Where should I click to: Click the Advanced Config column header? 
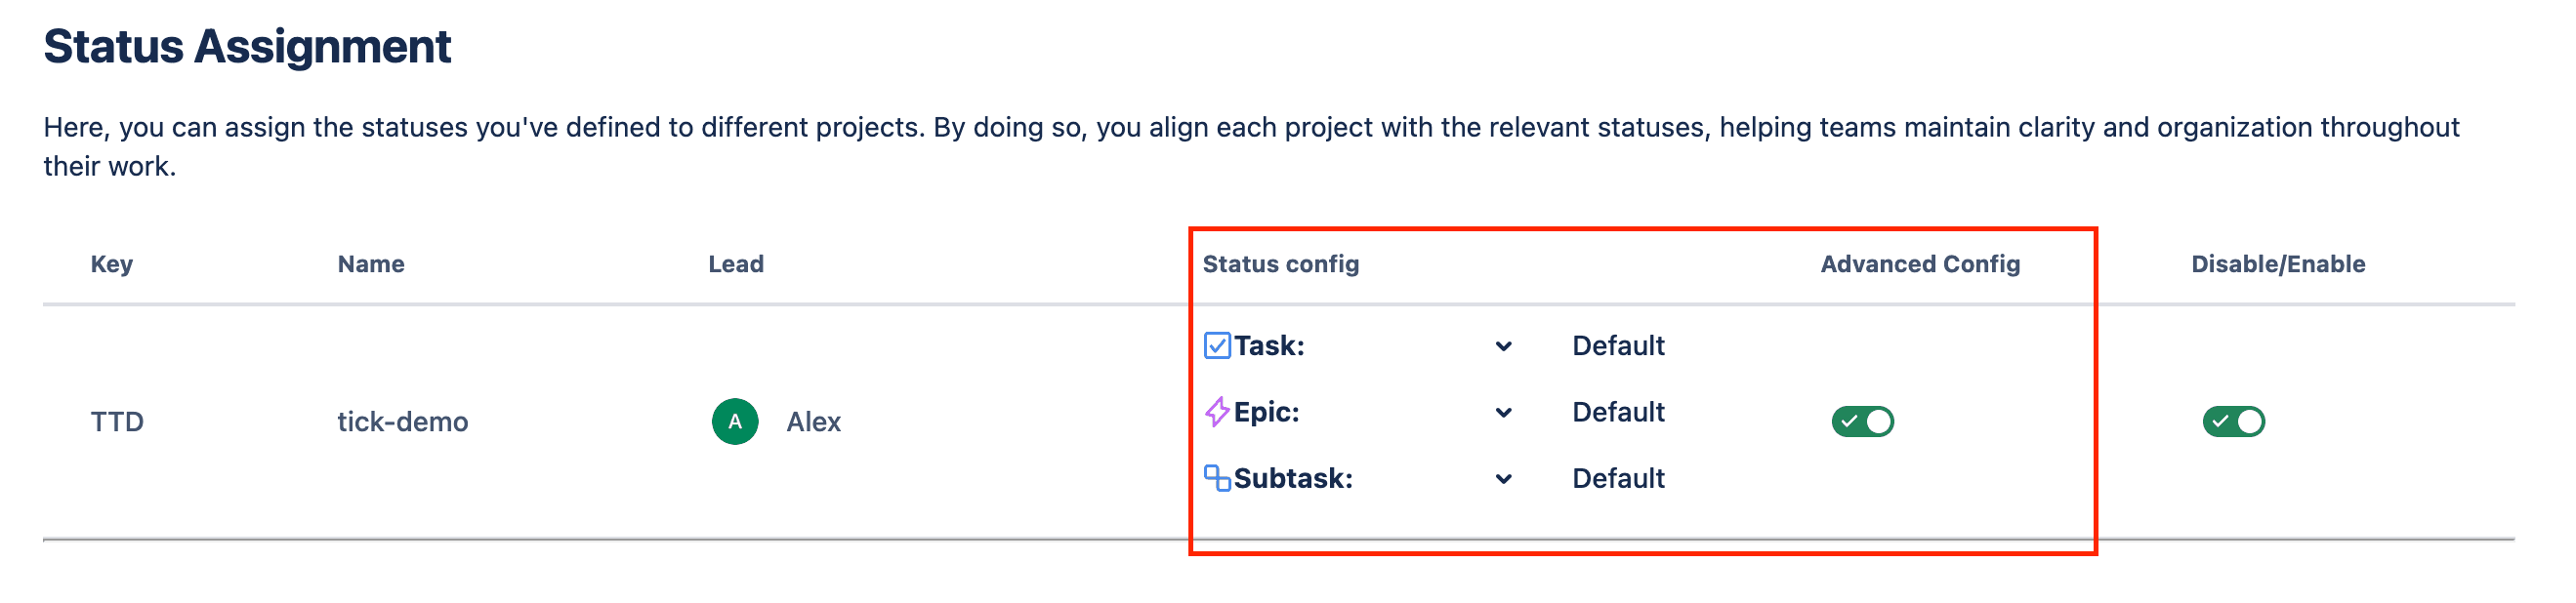click(1920, 264)
